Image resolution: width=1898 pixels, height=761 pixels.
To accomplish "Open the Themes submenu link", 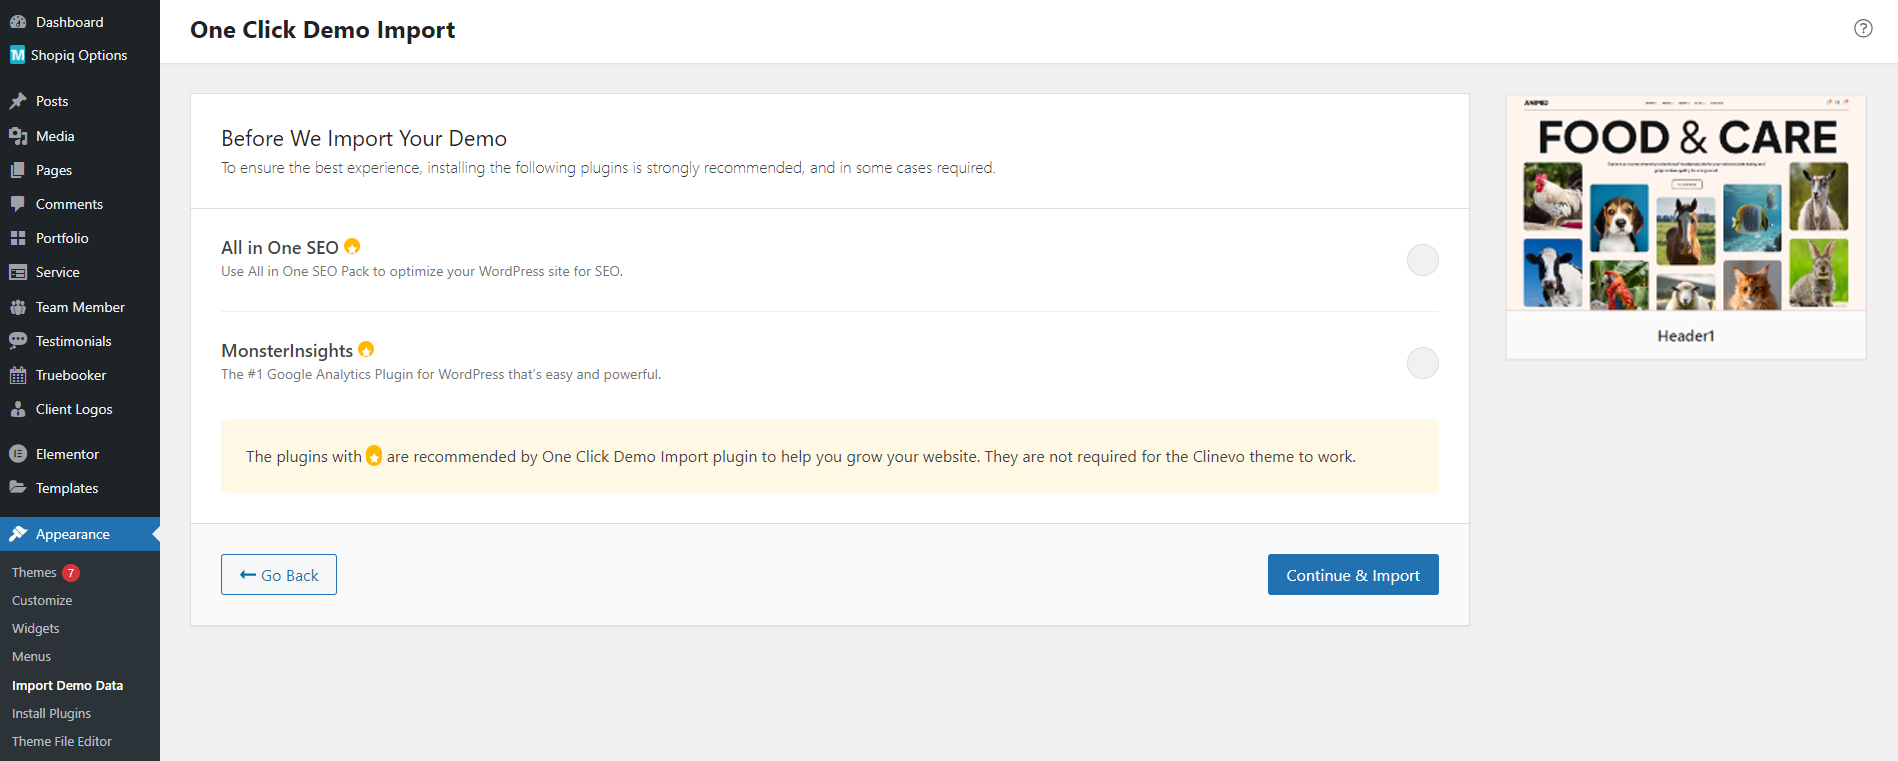I will point(34,573).
